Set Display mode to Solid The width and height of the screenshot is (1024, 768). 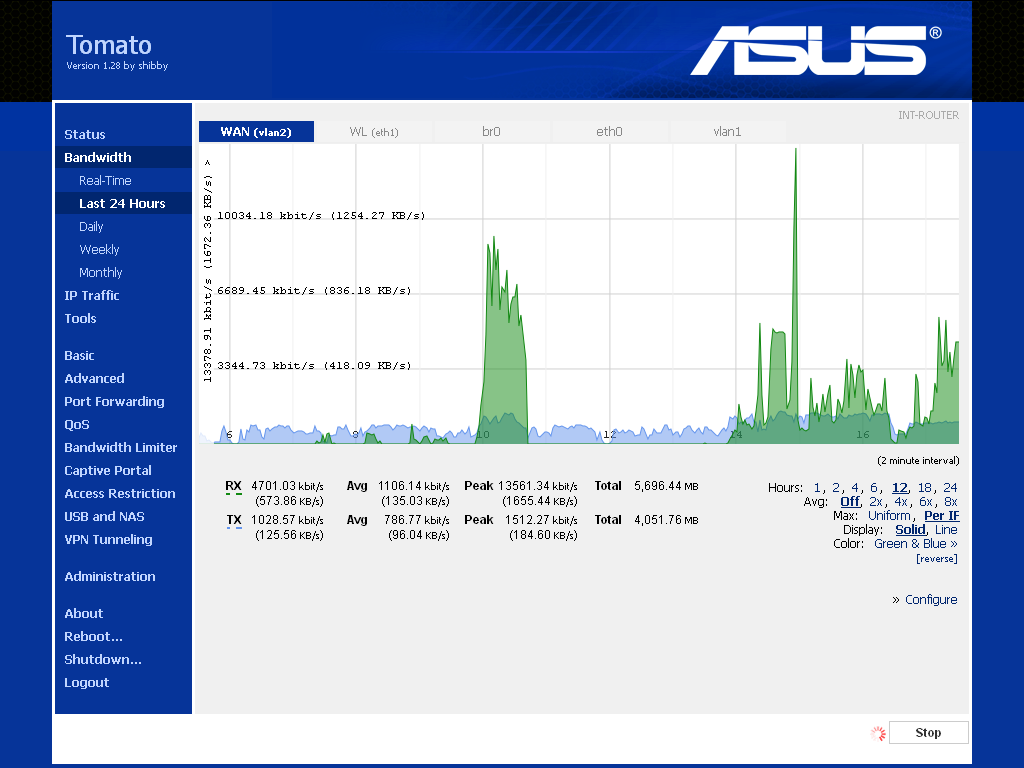(910, 530)
